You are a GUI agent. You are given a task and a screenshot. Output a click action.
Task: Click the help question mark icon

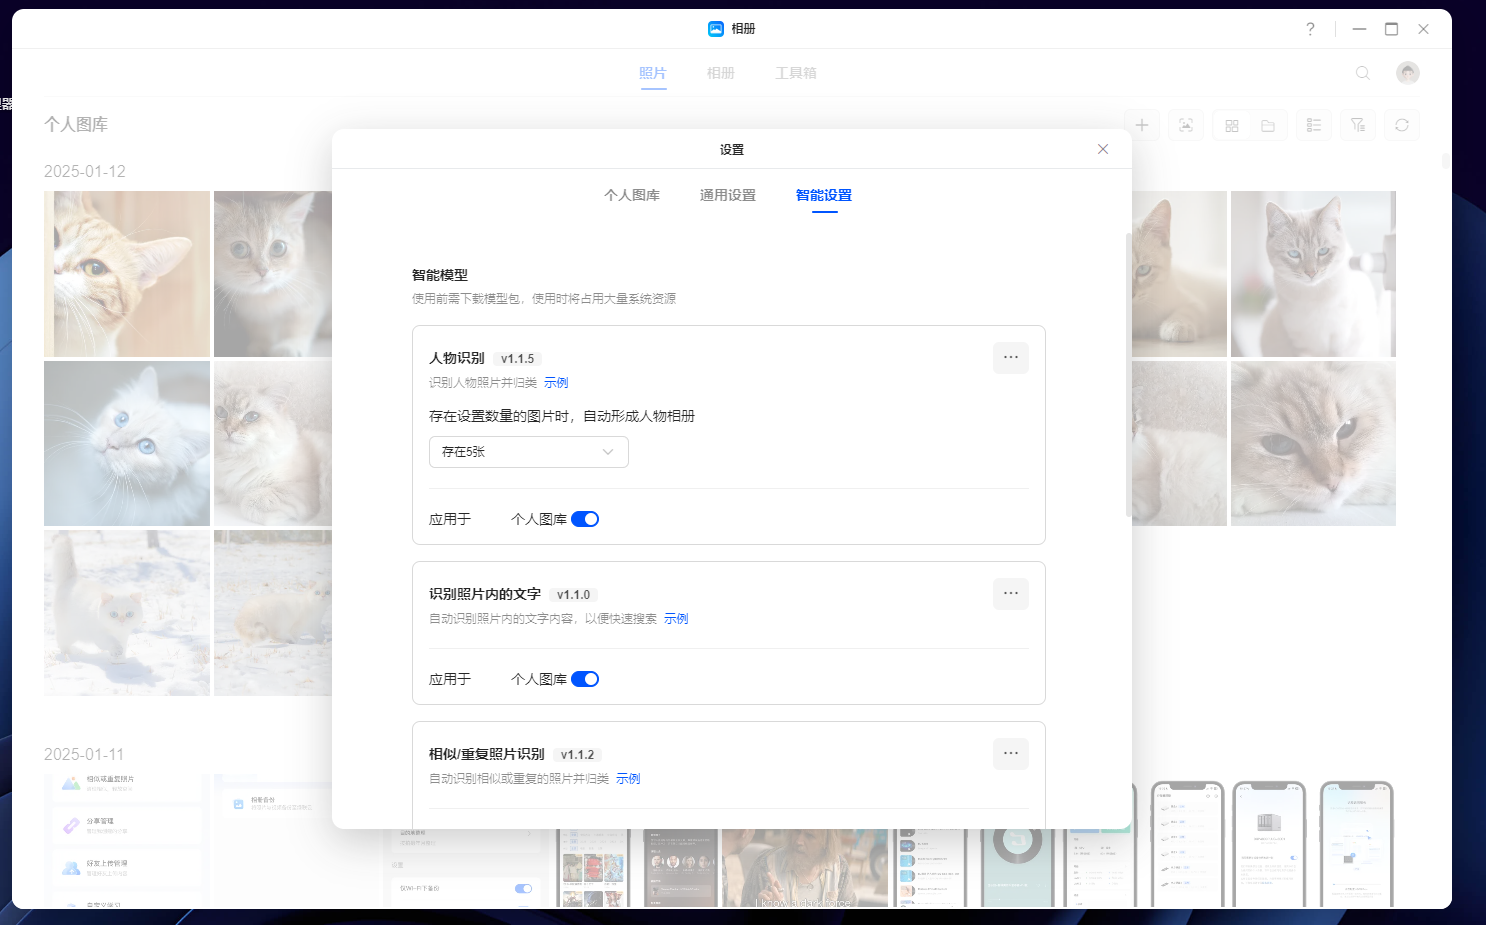coord(1310,29)
